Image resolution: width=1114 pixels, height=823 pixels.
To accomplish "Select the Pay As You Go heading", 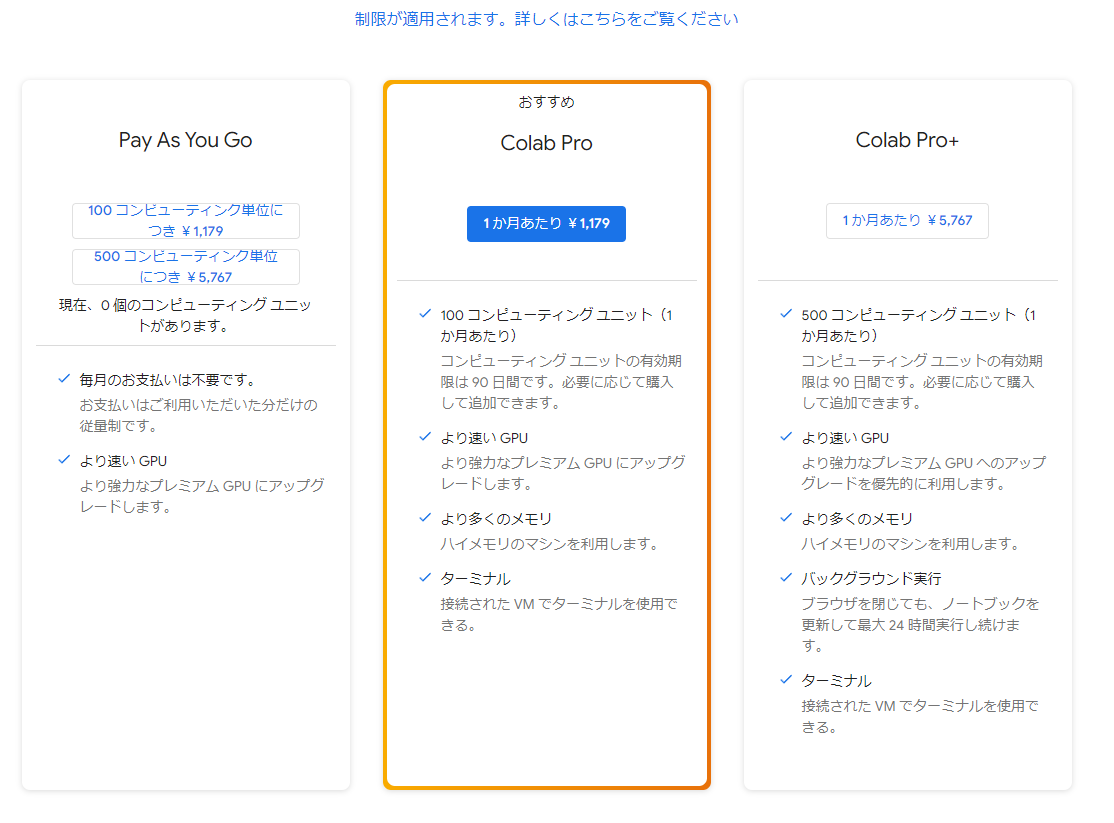I will coord(185,140).
